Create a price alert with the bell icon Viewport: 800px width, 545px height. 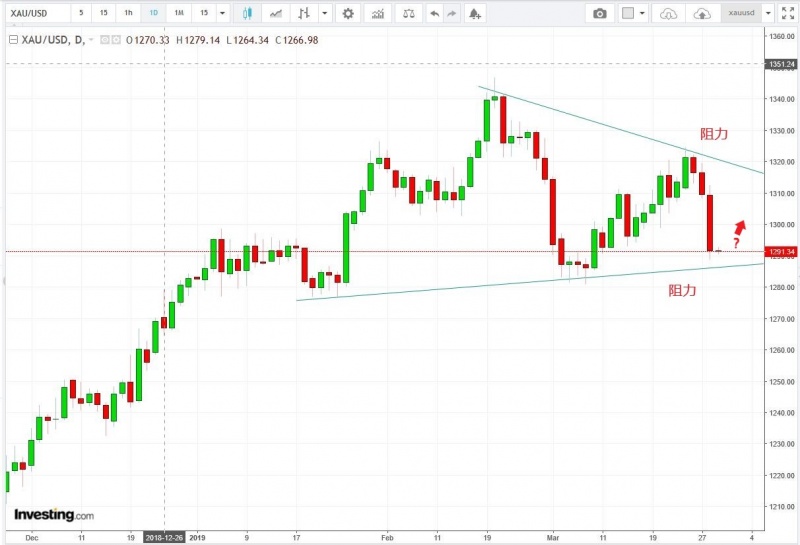click(474, 14)
